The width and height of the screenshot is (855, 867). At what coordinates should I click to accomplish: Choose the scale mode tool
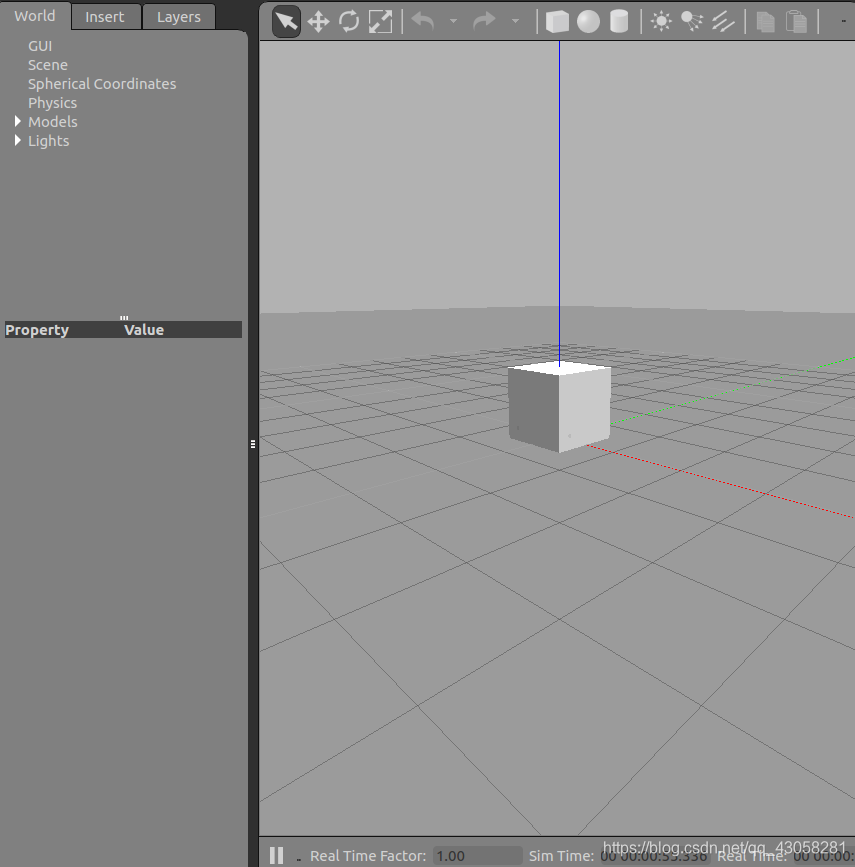(x=380, y=22)
